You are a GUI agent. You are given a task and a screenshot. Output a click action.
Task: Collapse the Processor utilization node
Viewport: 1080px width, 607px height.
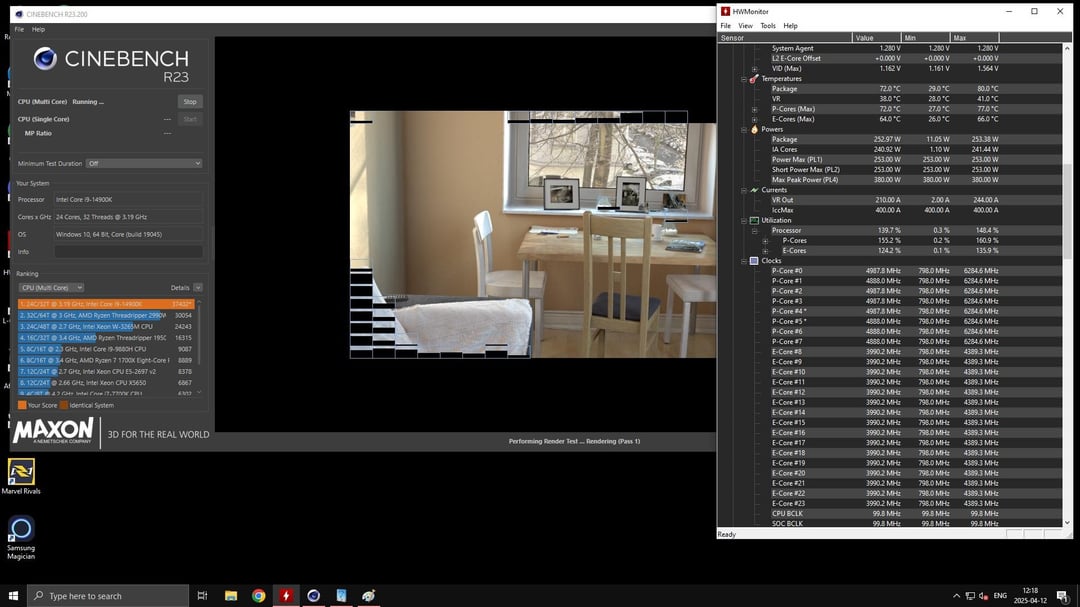pyautogui.click(x=755, y=231)
